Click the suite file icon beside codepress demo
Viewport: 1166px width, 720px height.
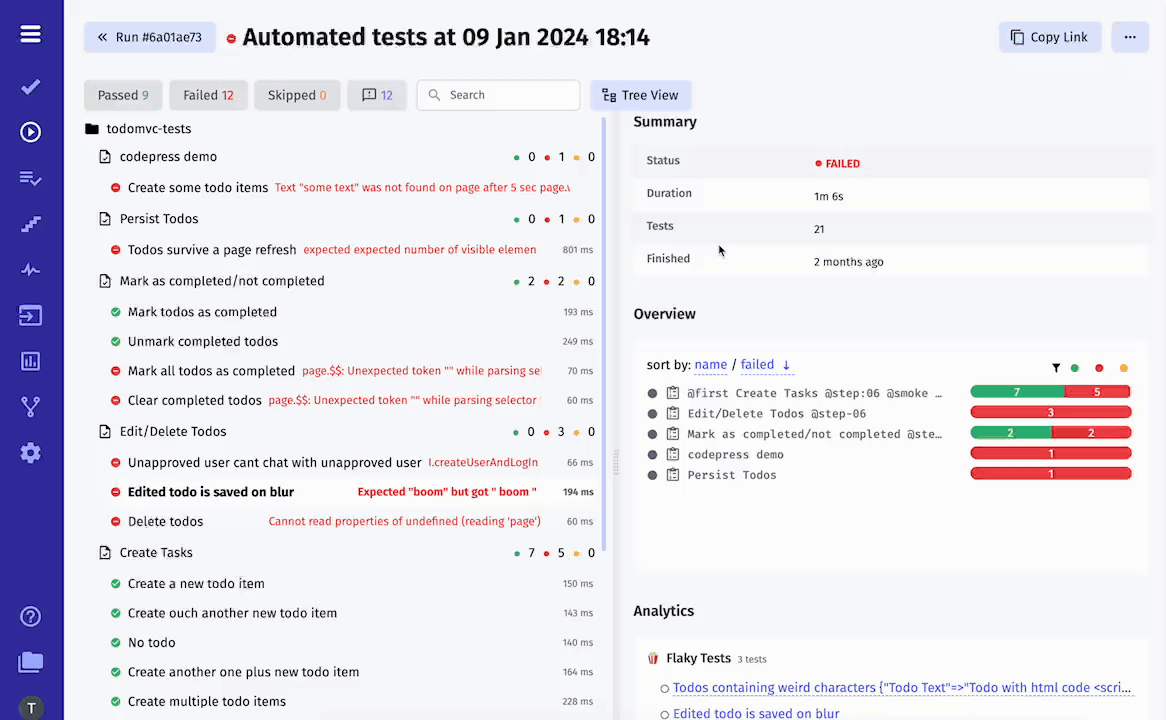tap(105, 157)
